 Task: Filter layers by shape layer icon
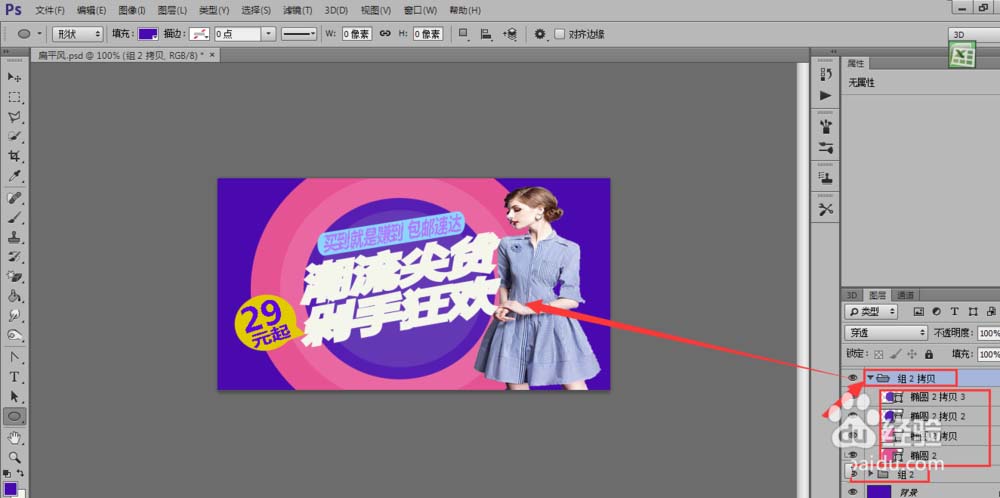973,312
